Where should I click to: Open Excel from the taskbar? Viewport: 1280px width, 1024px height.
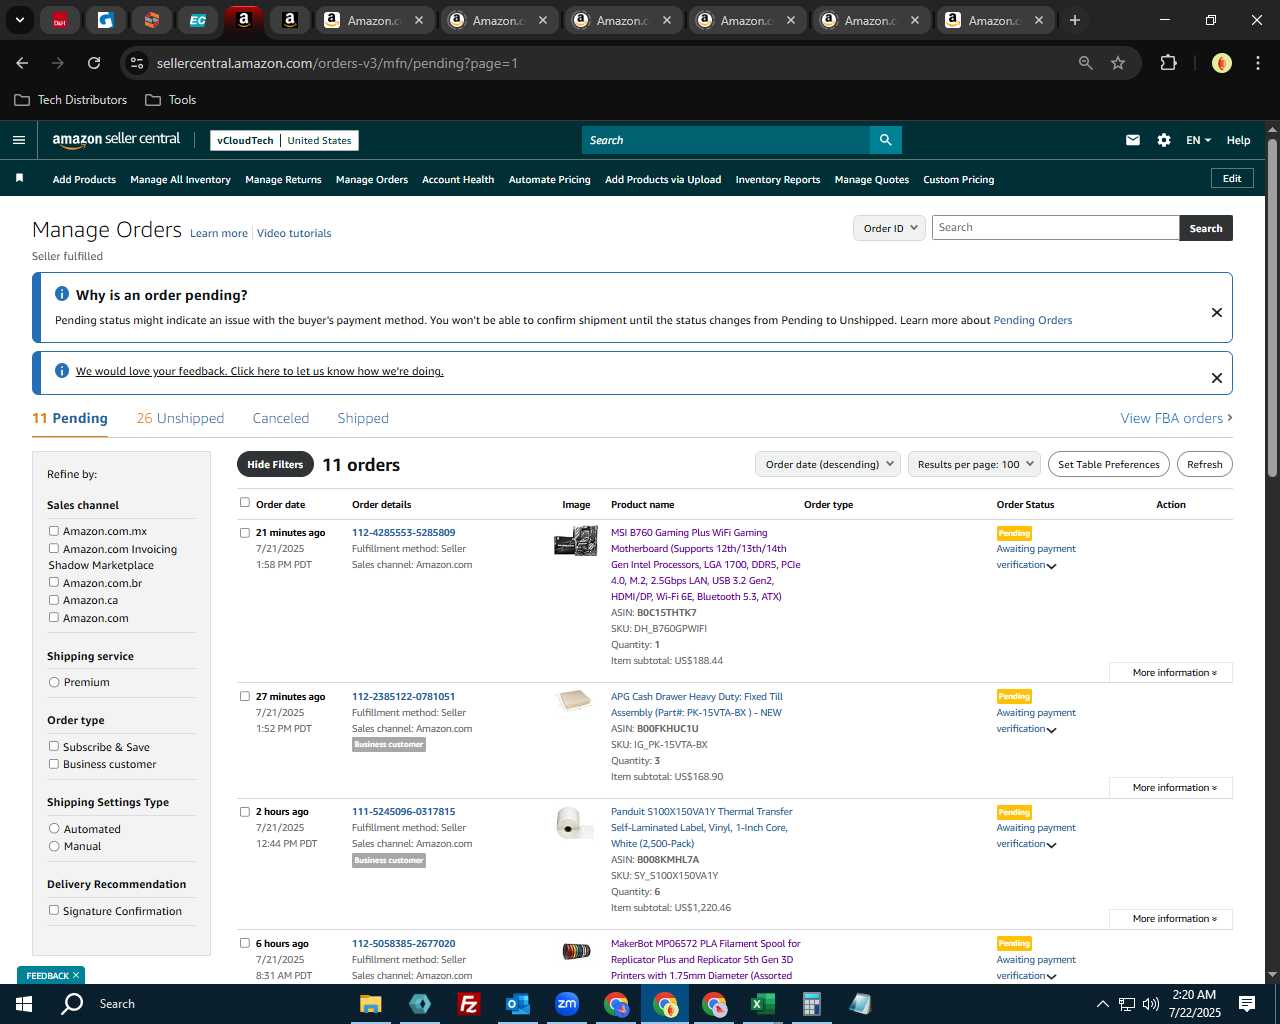pos(763,1004)
